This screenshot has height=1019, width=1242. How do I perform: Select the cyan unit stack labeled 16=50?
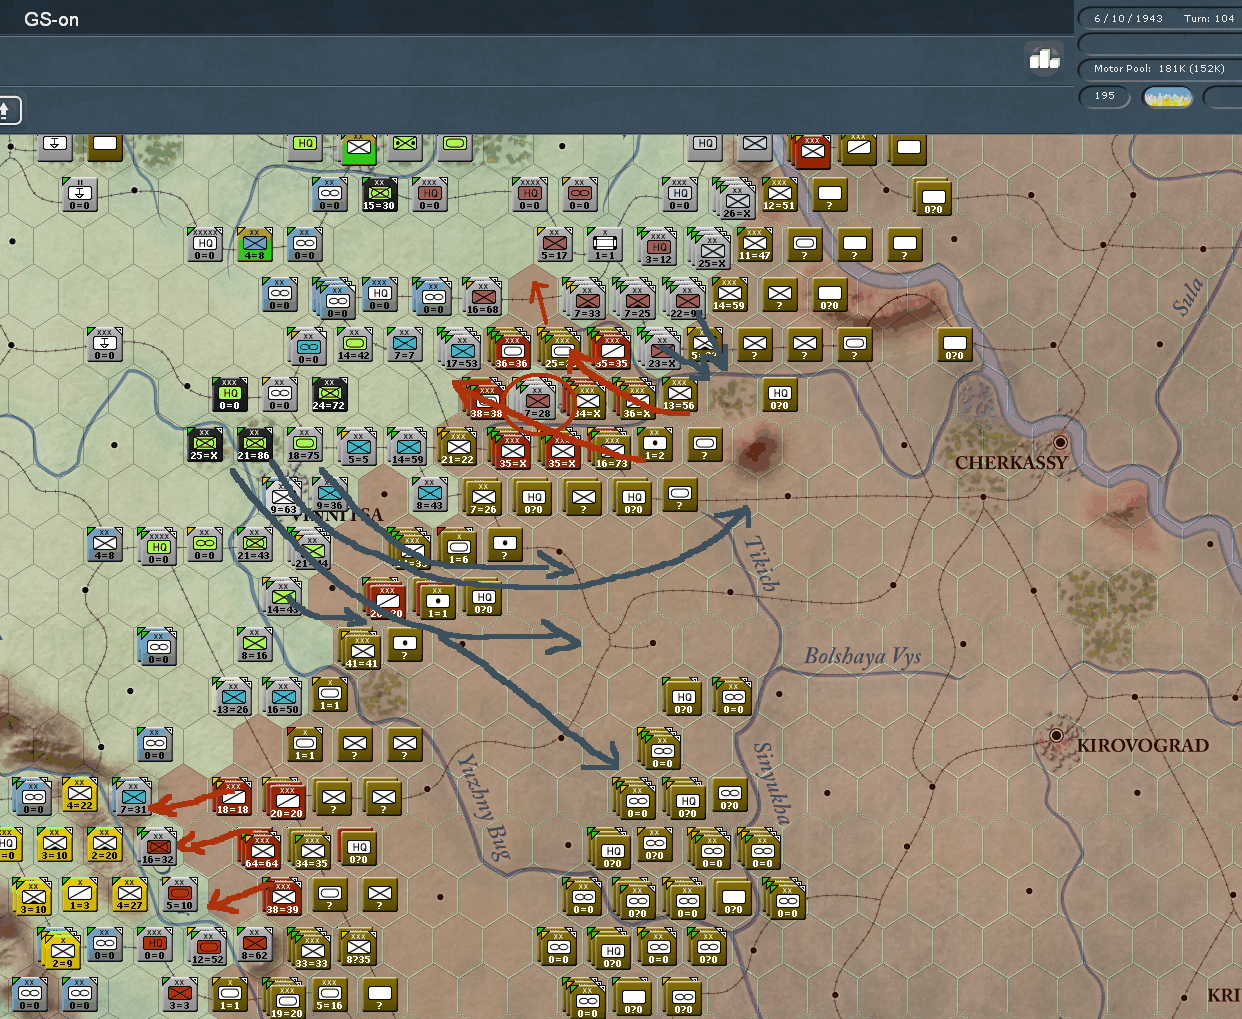(282, 697)
